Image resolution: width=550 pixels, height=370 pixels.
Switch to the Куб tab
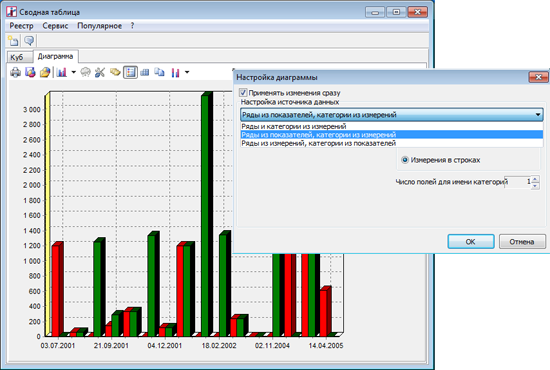click(16, 57)
